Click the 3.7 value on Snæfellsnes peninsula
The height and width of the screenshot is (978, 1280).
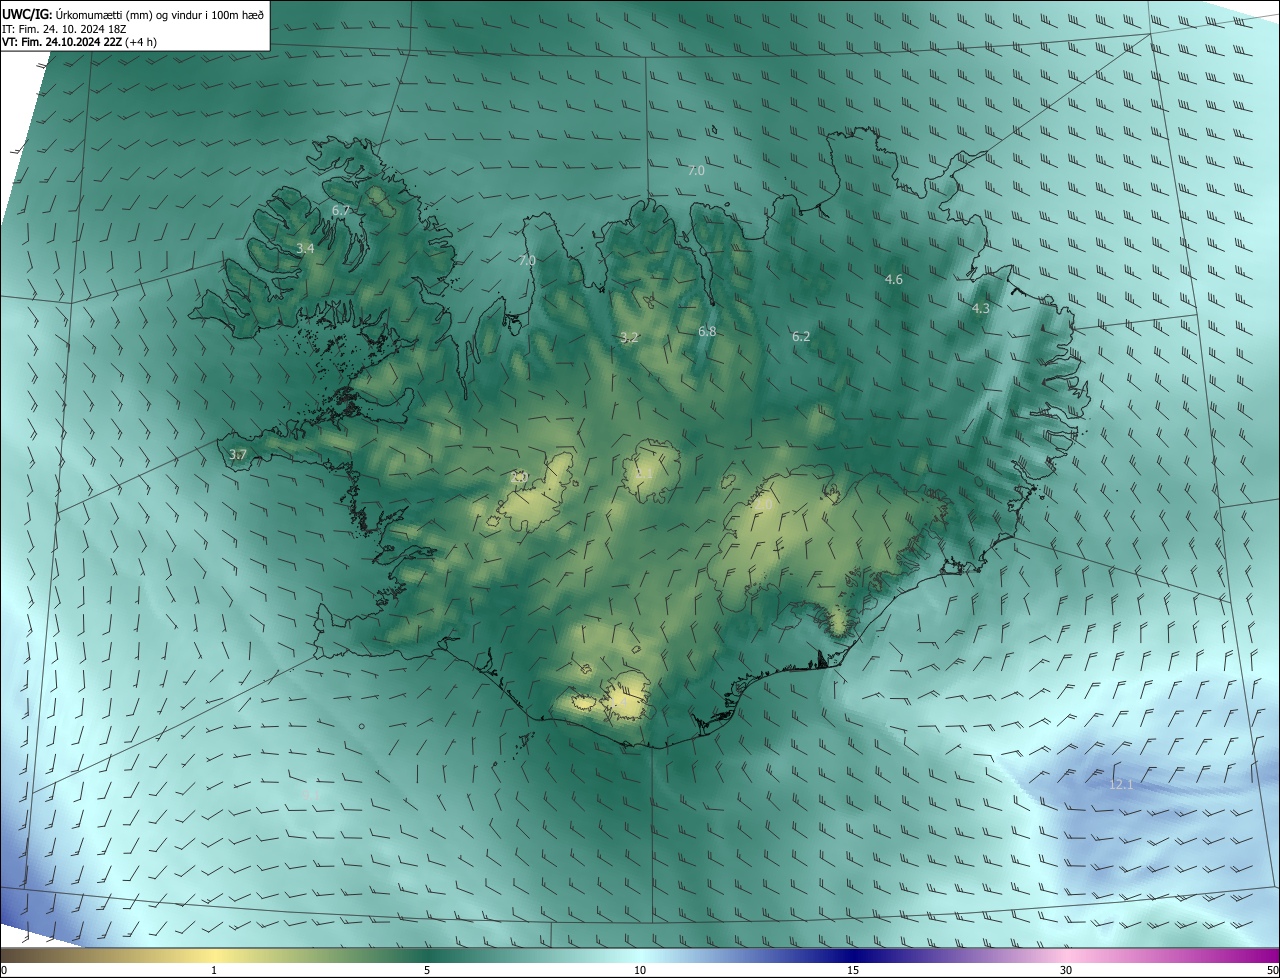pos(237,454)
